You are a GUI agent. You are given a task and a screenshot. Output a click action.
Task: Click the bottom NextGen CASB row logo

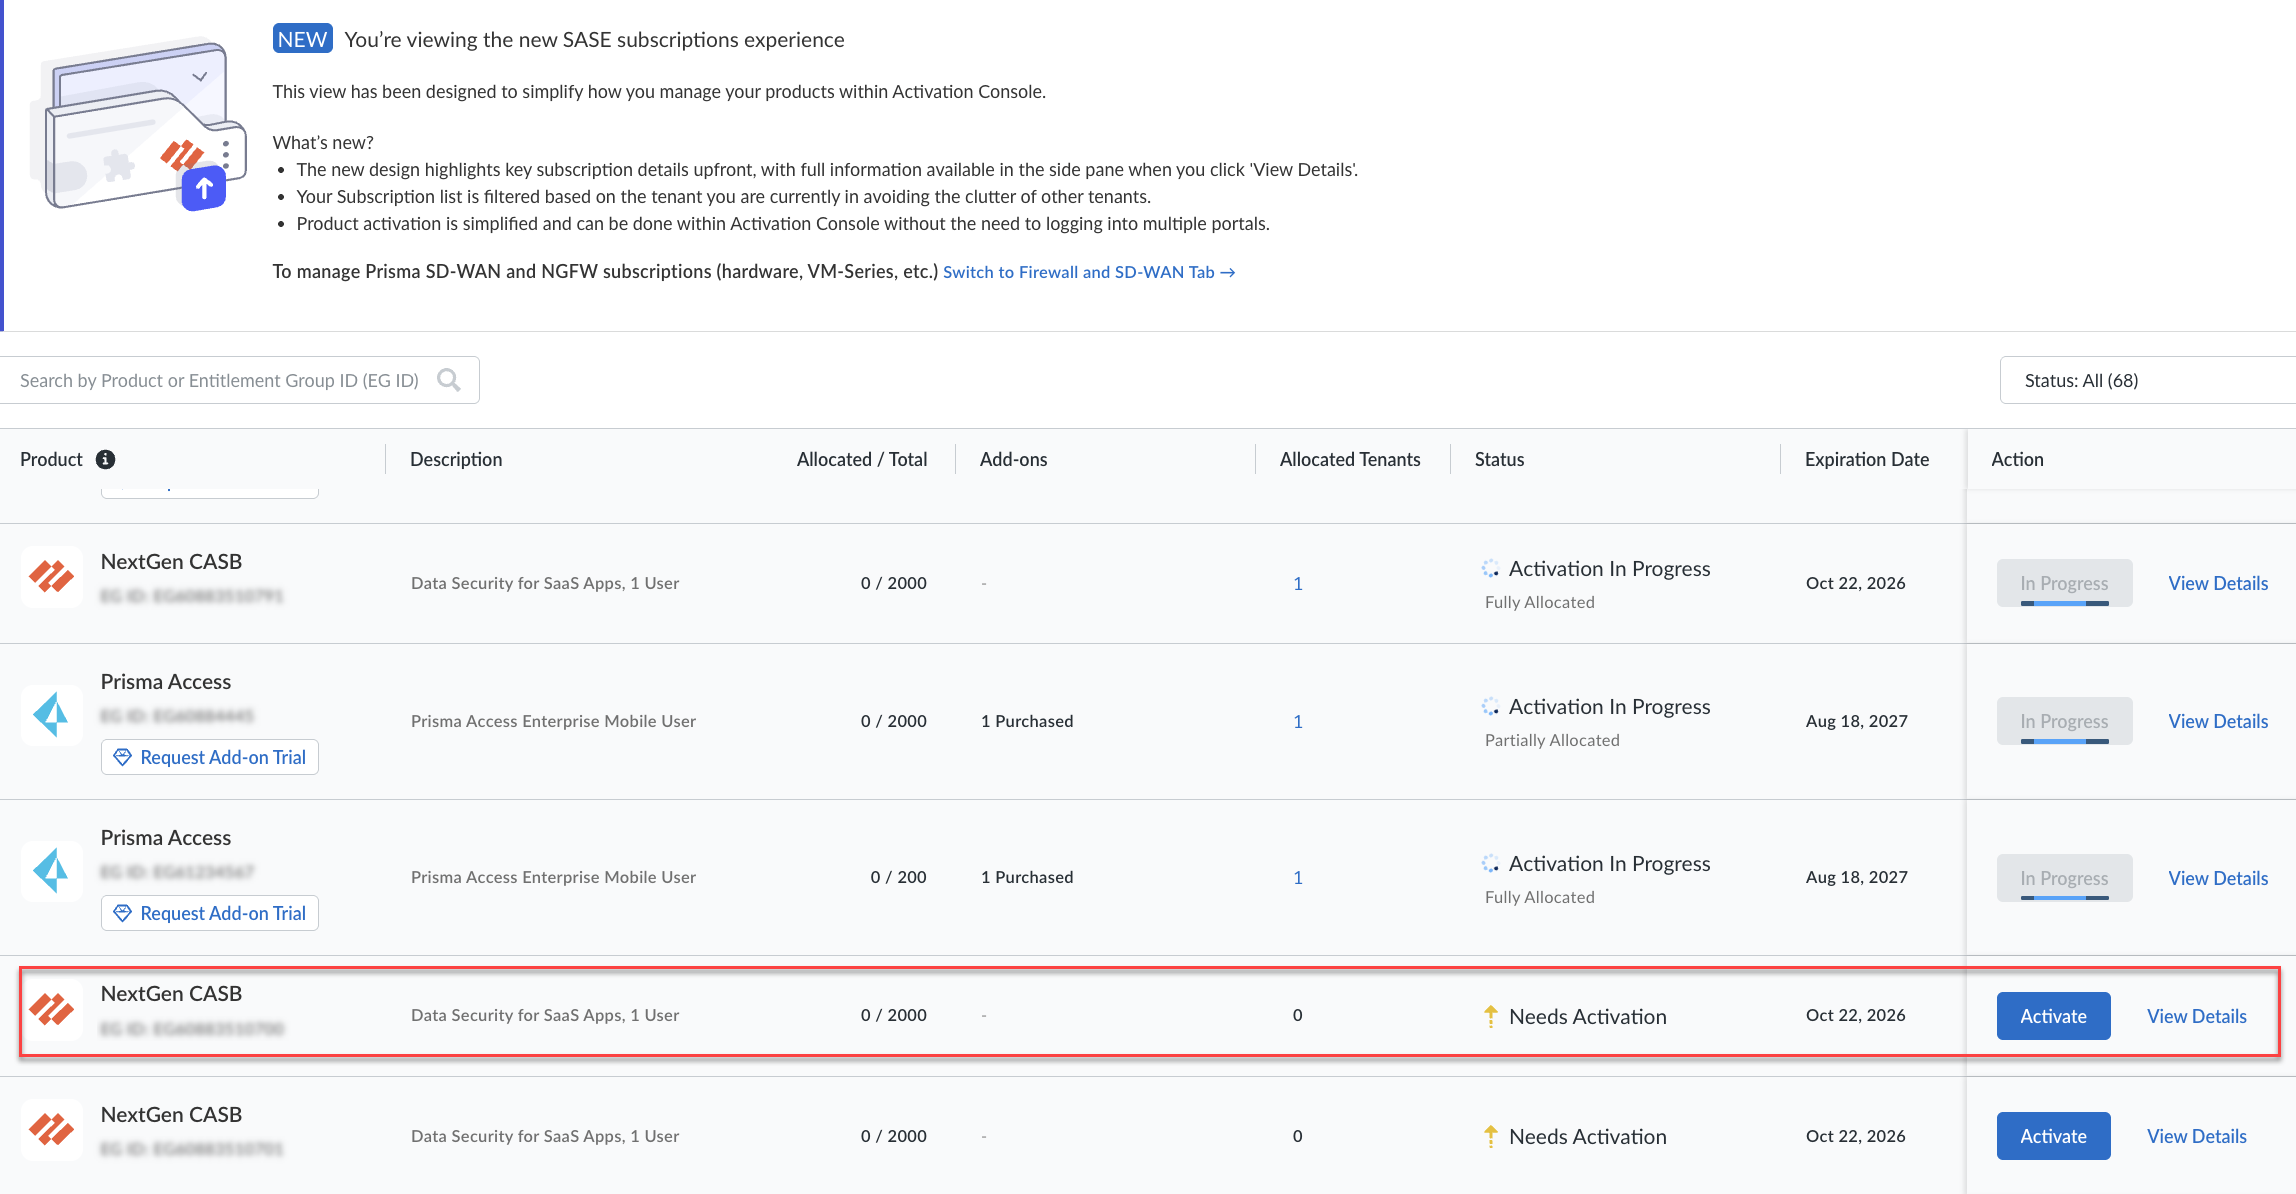51,1130
